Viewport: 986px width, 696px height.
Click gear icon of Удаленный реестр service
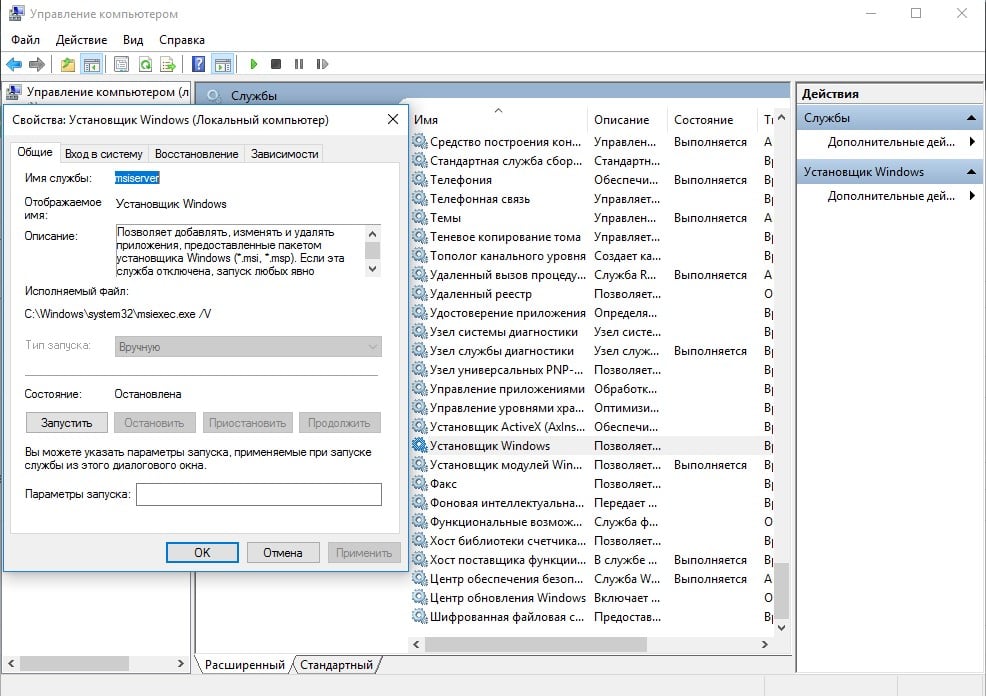(419, 294)
